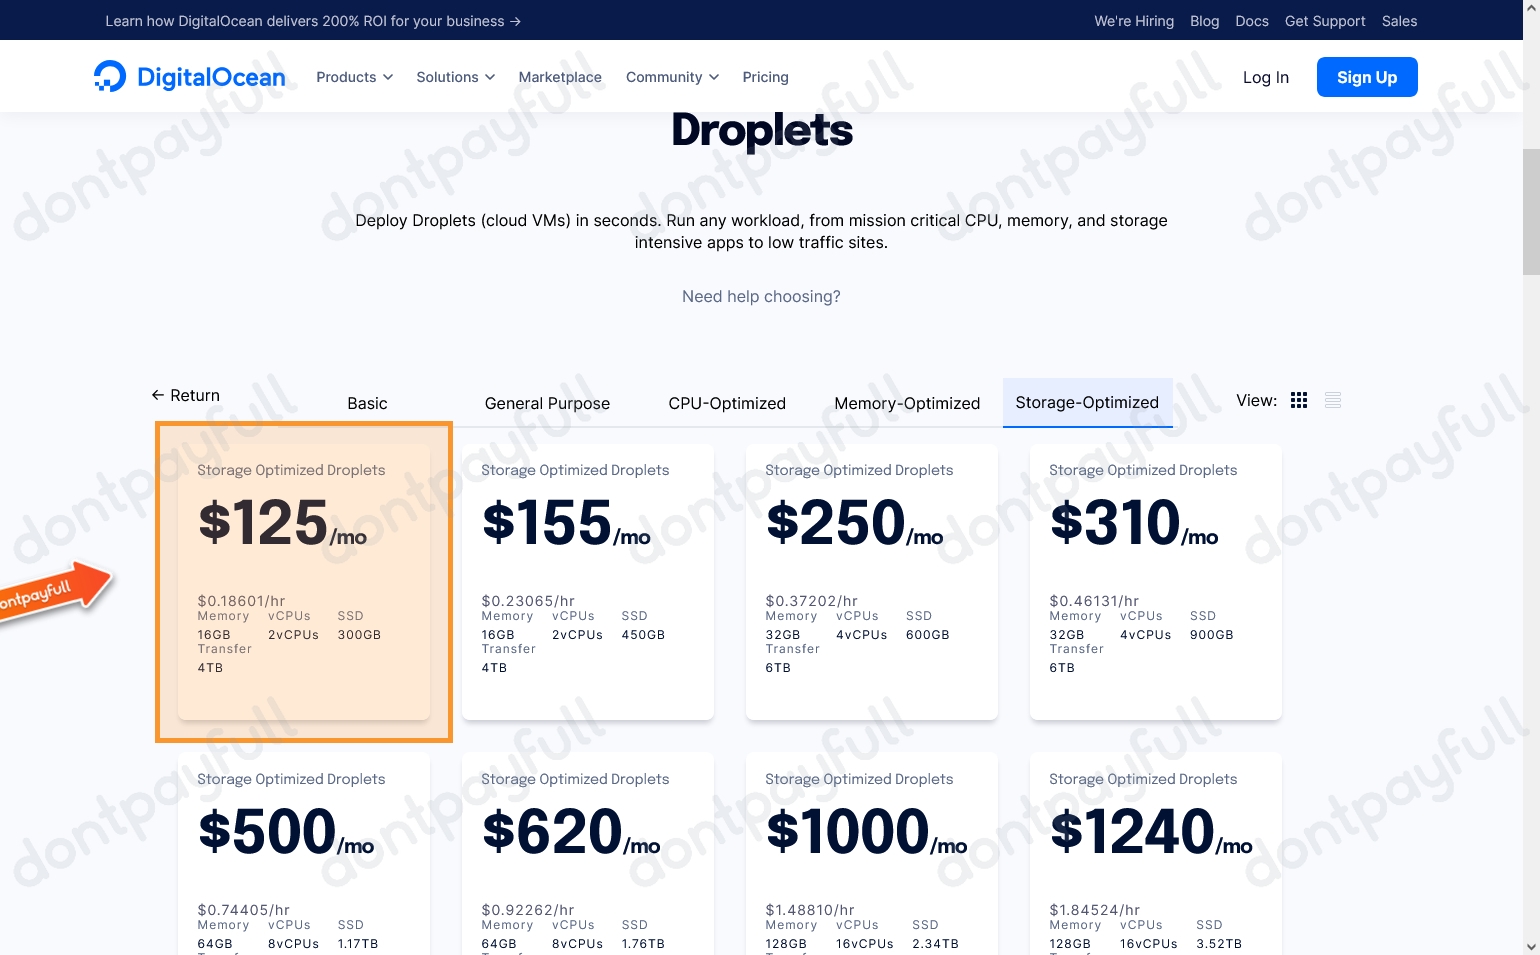The height and width of the screenshot is (955, 1540).
Task: Click the Sign Up button
Action: click(1367, 77)
